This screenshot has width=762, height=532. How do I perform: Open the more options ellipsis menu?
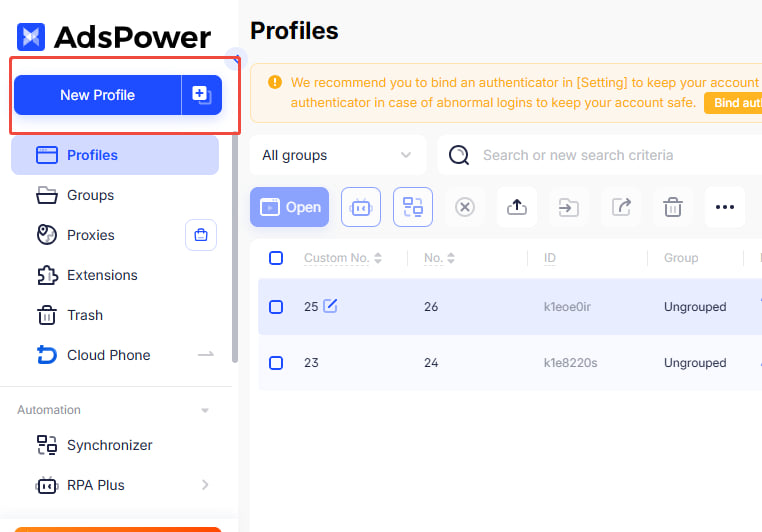725,207
